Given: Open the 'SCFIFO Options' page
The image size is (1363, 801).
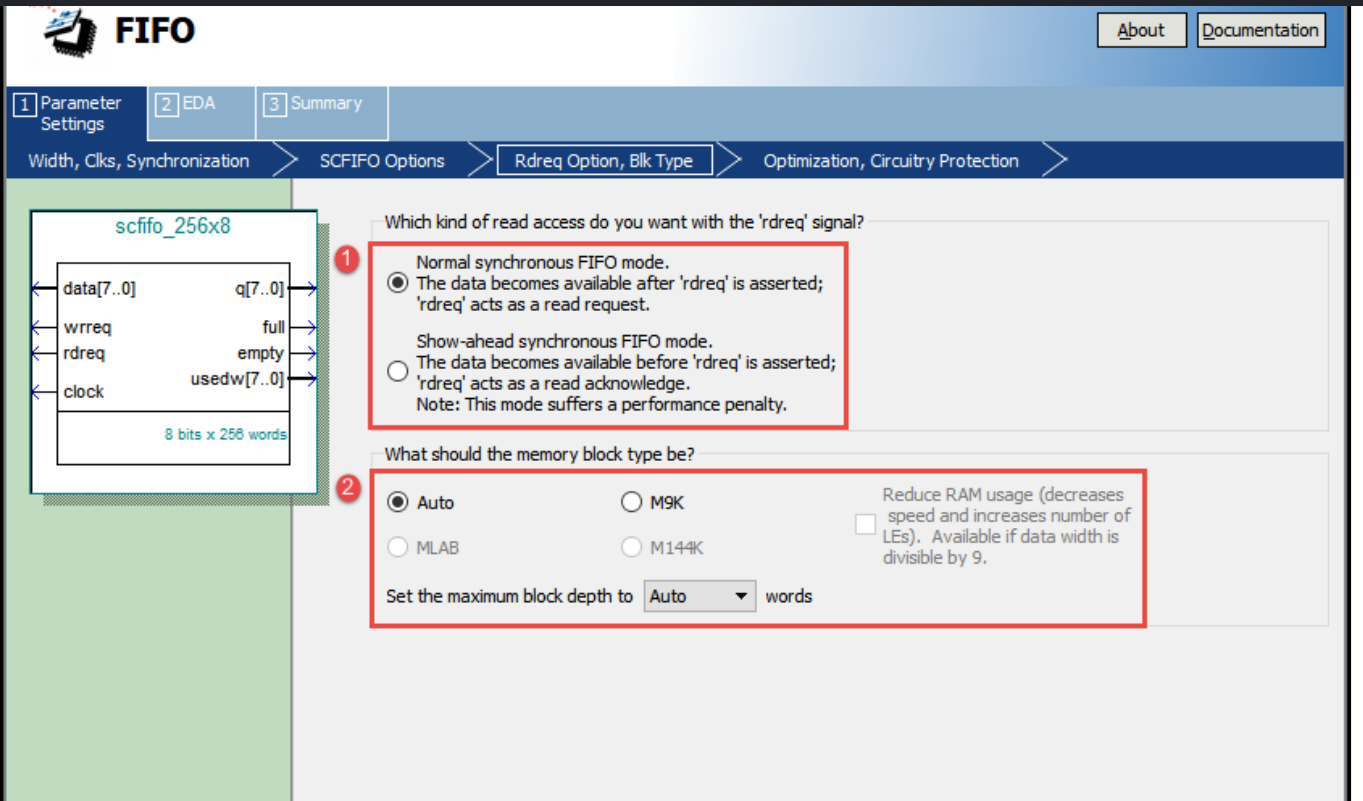Looking at the screenshot, I should (381, 160).
